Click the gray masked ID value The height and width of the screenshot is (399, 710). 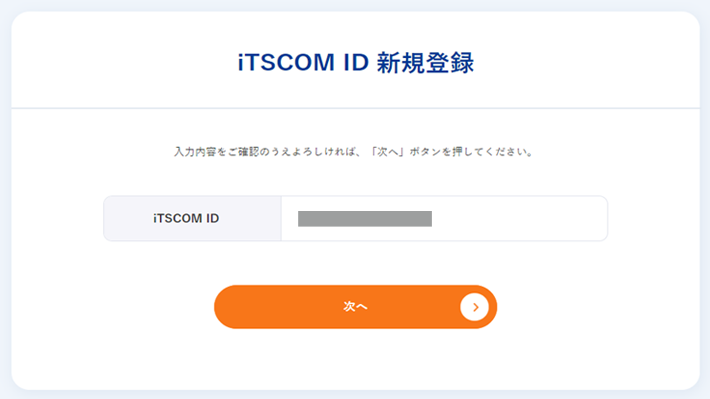pyautogui.click(x=365, y=219)
